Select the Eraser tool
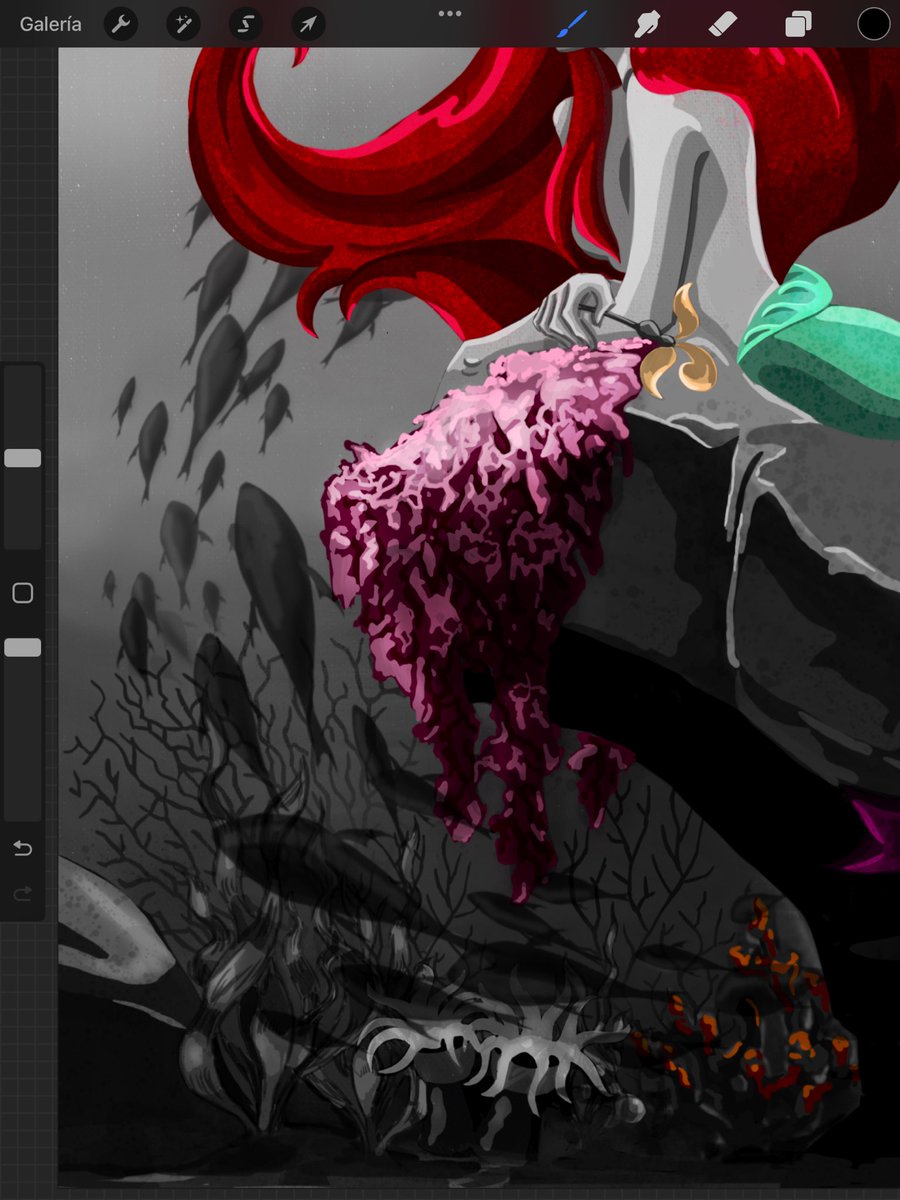This screenshot has height=1200, width=900. (722, 24)
